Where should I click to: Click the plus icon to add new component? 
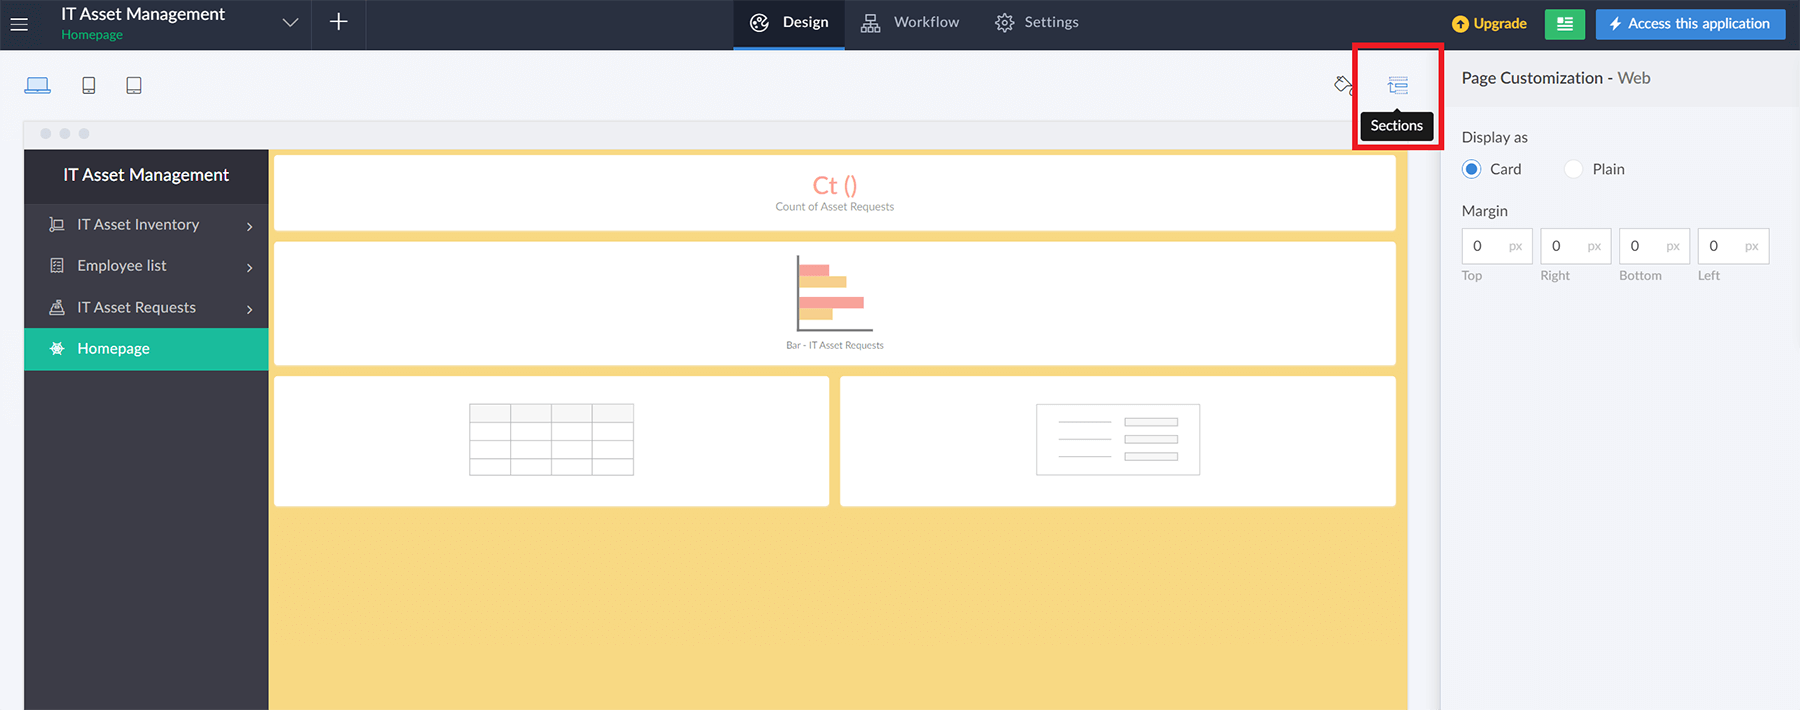pos(339,22)
